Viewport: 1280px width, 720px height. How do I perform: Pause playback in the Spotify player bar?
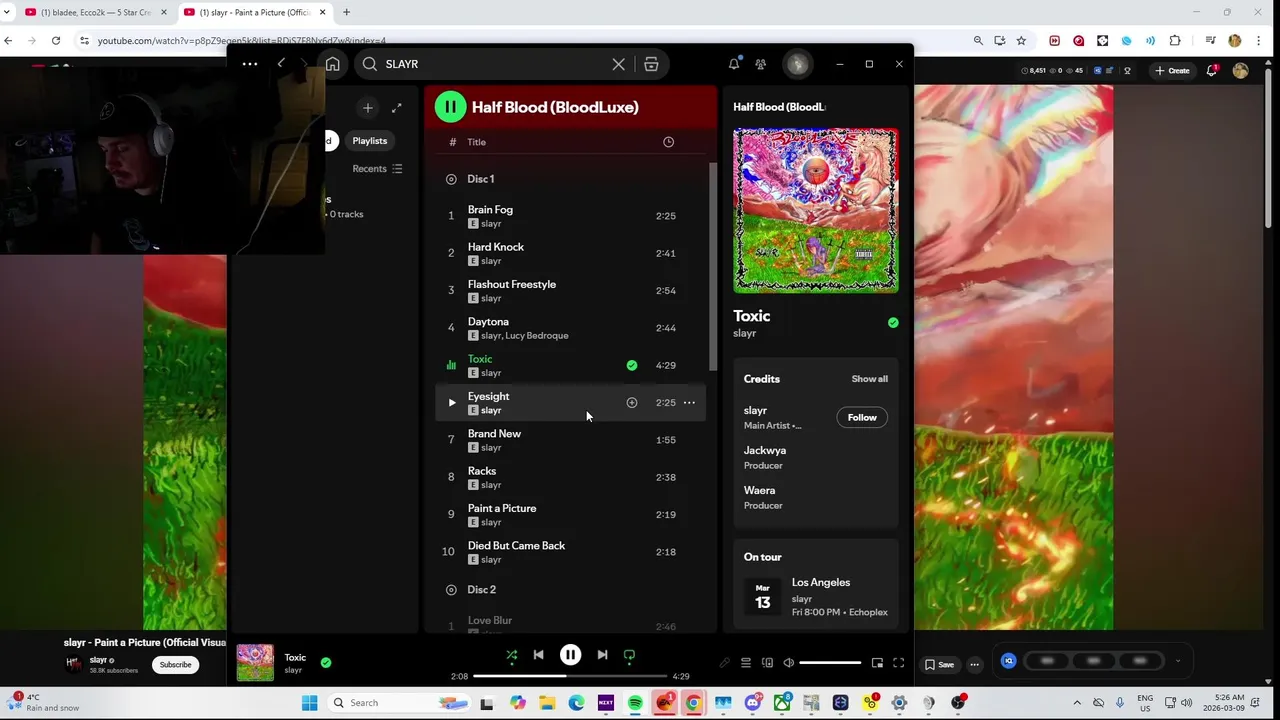coord(570,655)
